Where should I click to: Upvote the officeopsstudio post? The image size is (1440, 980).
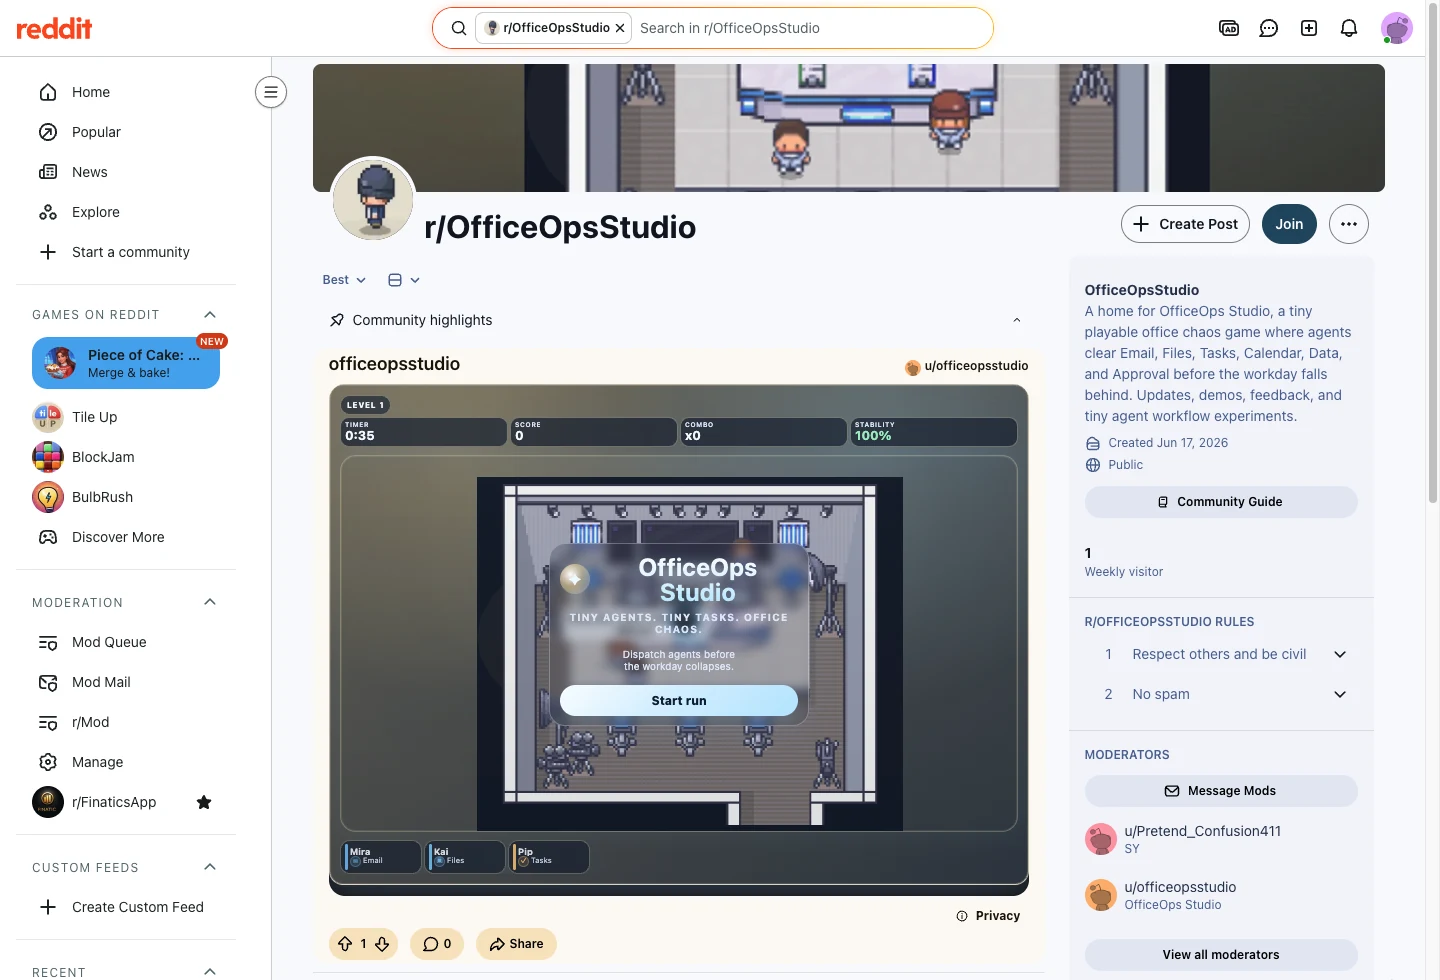pos(345,944)
